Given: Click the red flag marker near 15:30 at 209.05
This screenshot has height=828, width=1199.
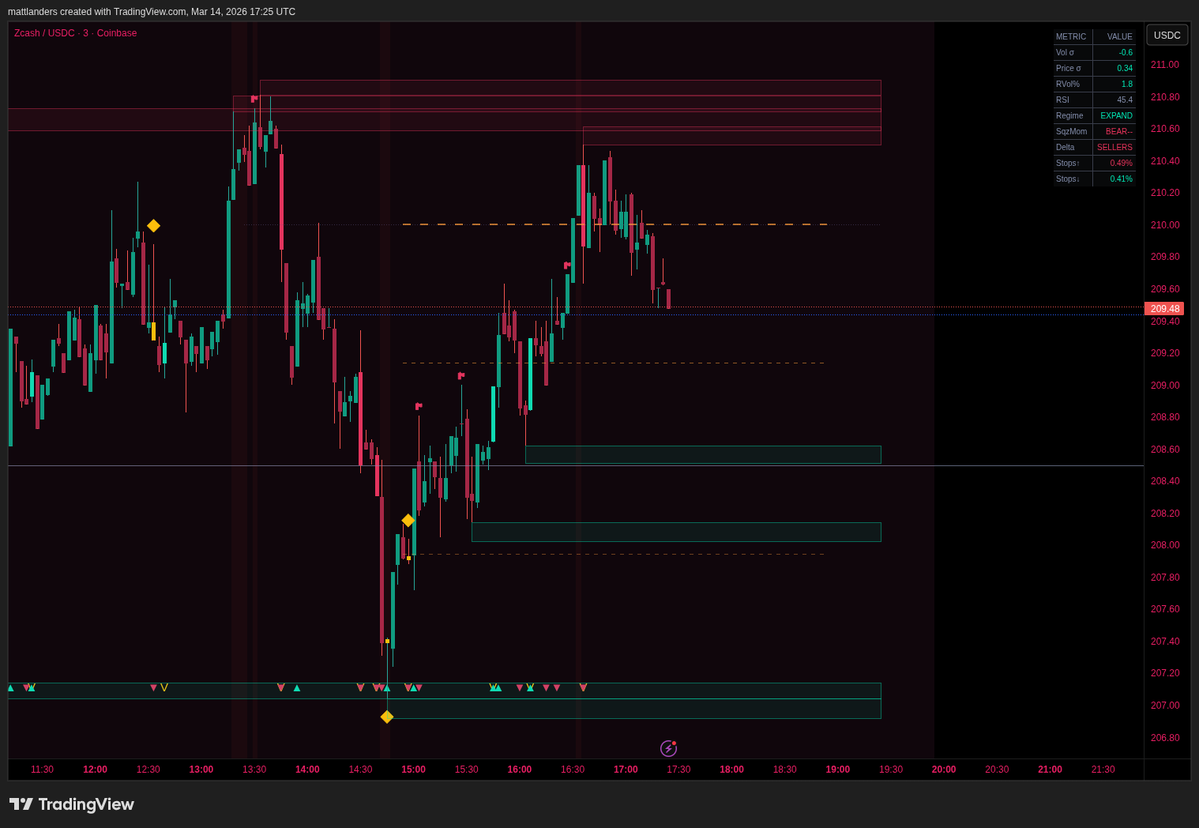Looking at the screenshot, I should pyautogui.click(x=461, y=375).
